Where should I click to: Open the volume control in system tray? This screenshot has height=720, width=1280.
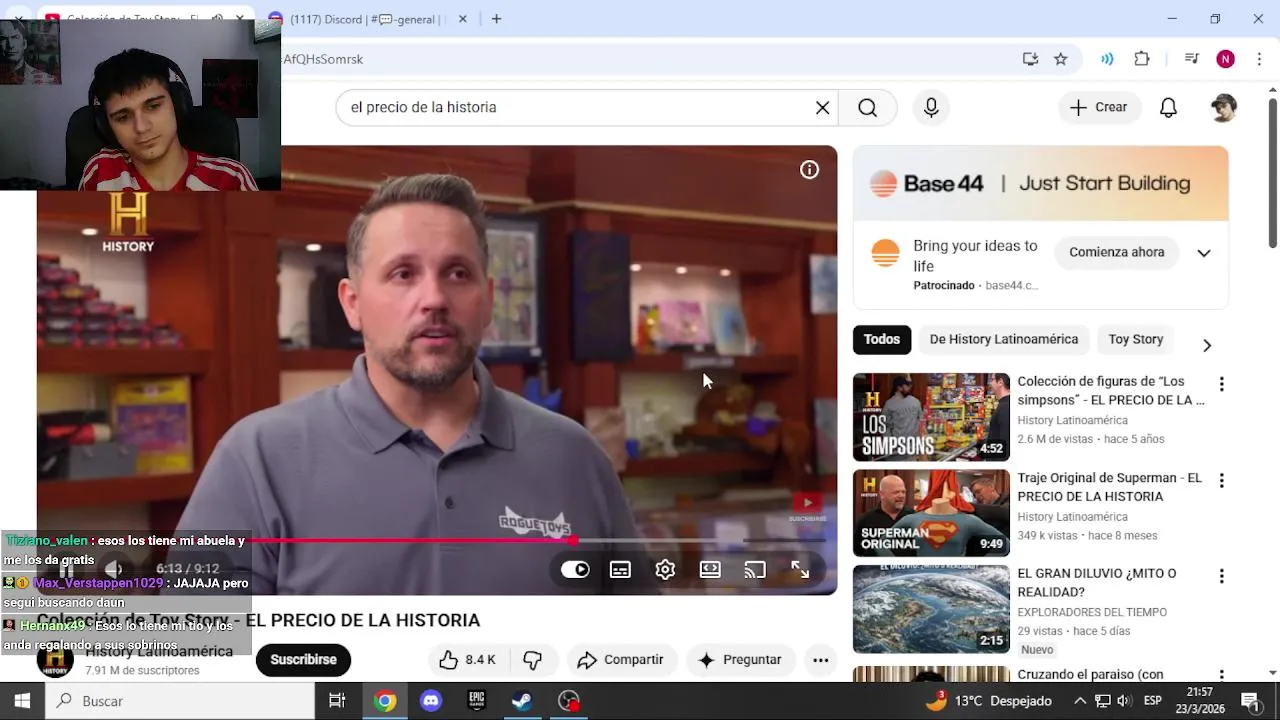(1123, 701)
